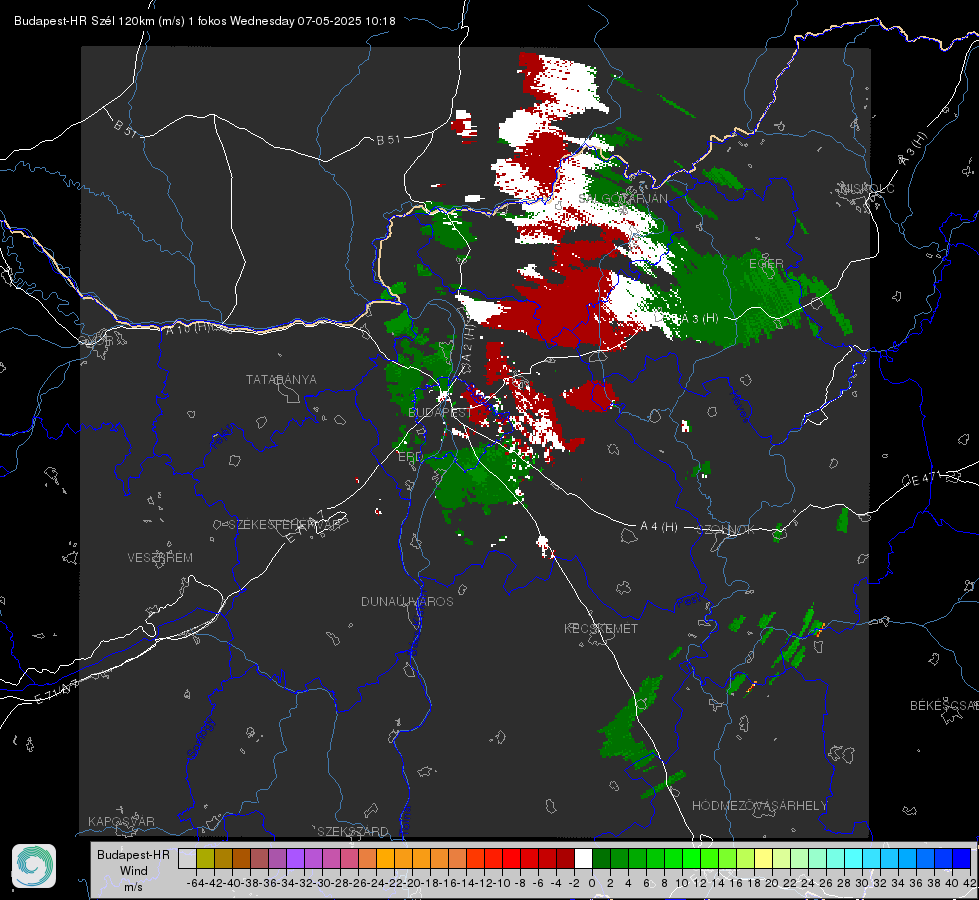The image size is (979, 900).
Task: Click the swirl logo beside the legend
Action: (34, 866)
